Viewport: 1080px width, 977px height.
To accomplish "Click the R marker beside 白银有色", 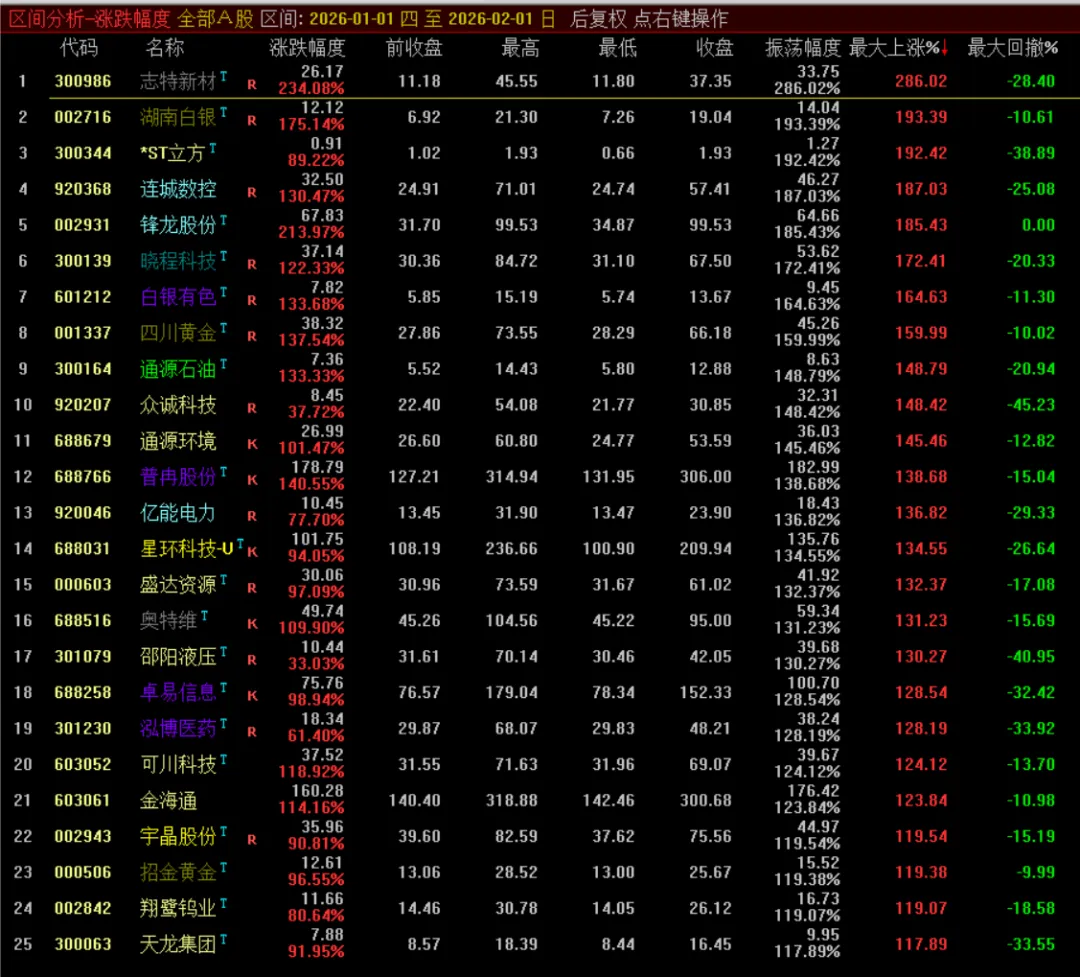I will tap(252, 300).
